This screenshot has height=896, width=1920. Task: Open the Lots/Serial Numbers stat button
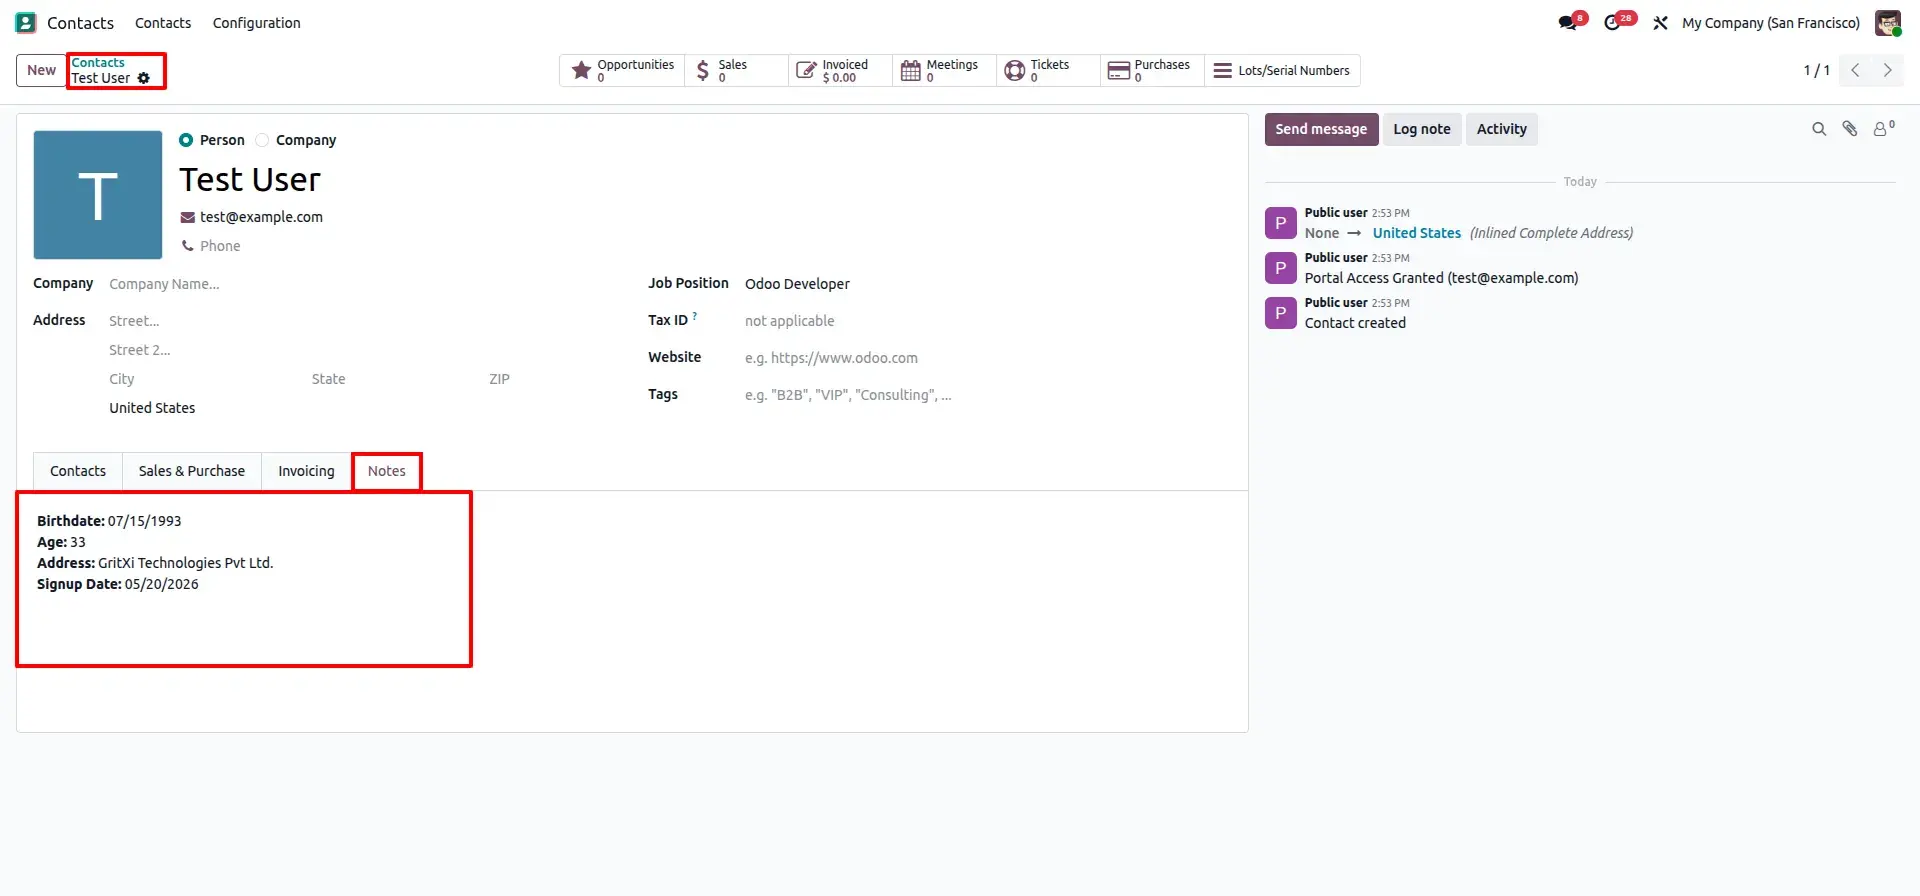point(1282,70)
